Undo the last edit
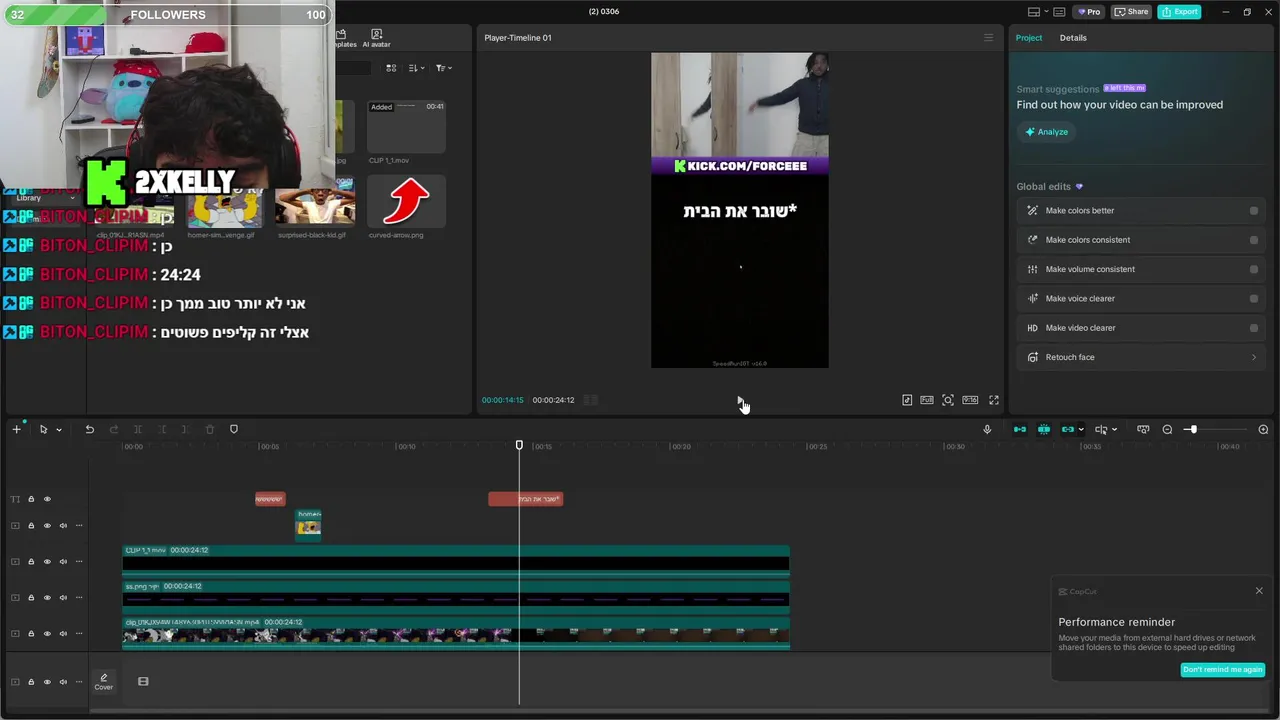Screen dimensions: 1280x720 (x=89, y=429)
